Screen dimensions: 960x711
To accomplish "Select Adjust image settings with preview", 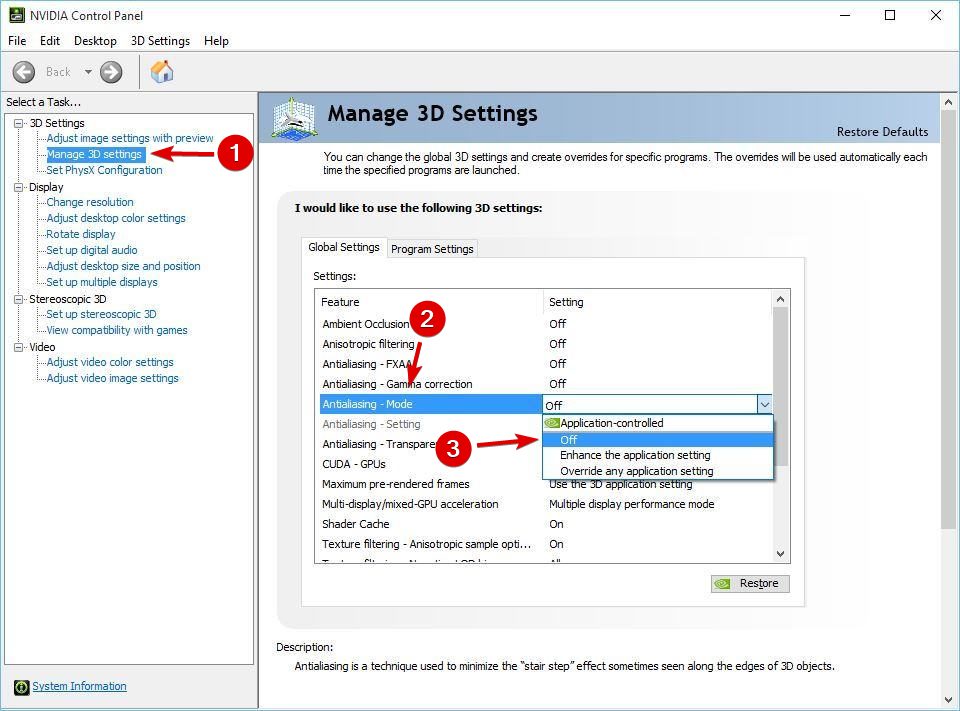I will (130, 138).
